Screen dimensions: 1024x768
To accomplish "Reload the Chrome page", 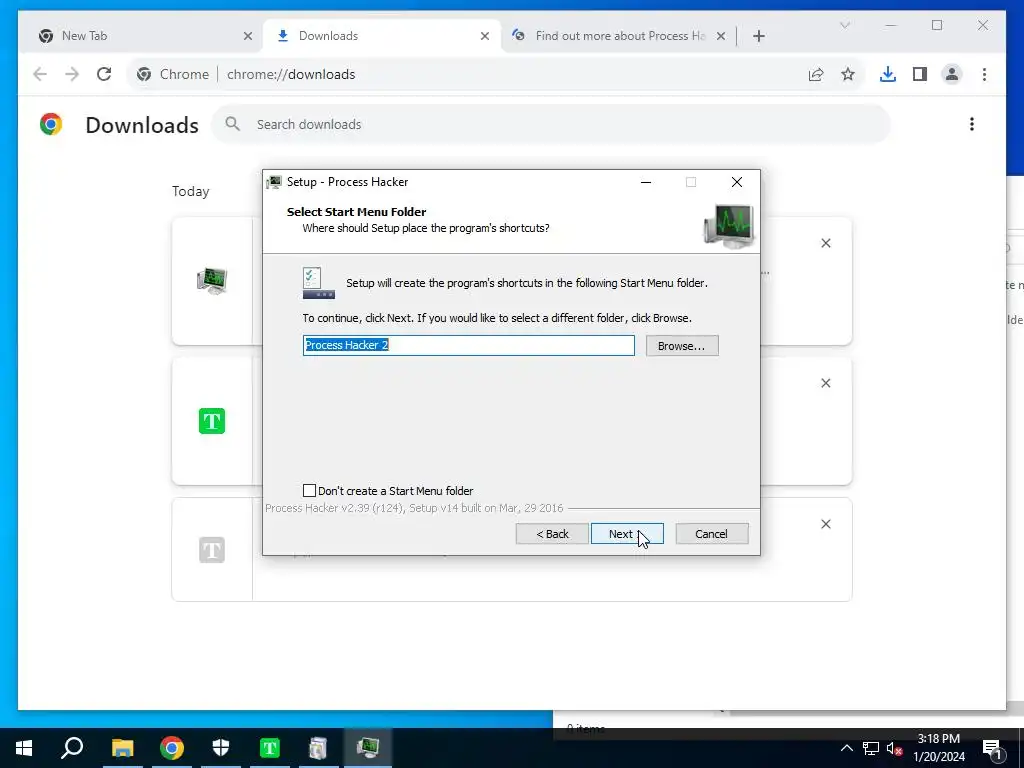I will click(104, 74).
